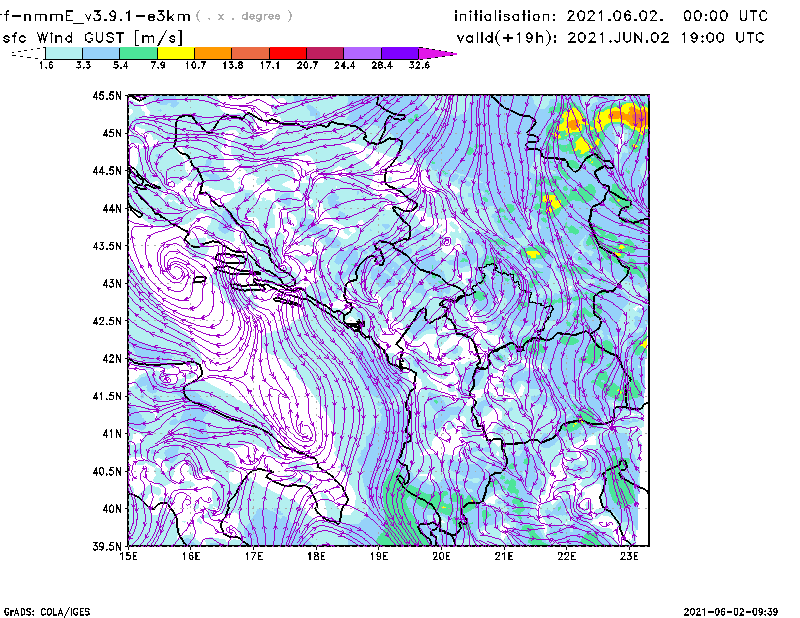Click the "42N" latitude label

tap(112, 358)
